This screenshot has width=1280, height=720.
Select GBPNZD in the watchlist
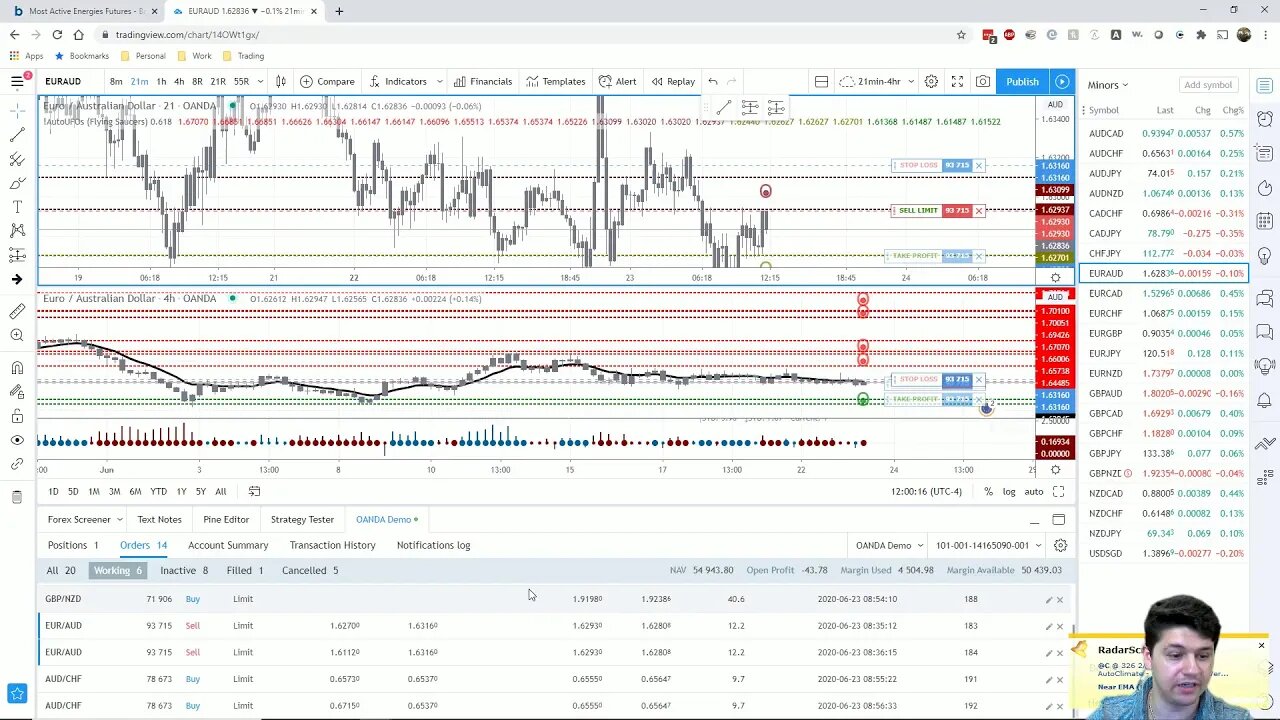pos(1162,473)
